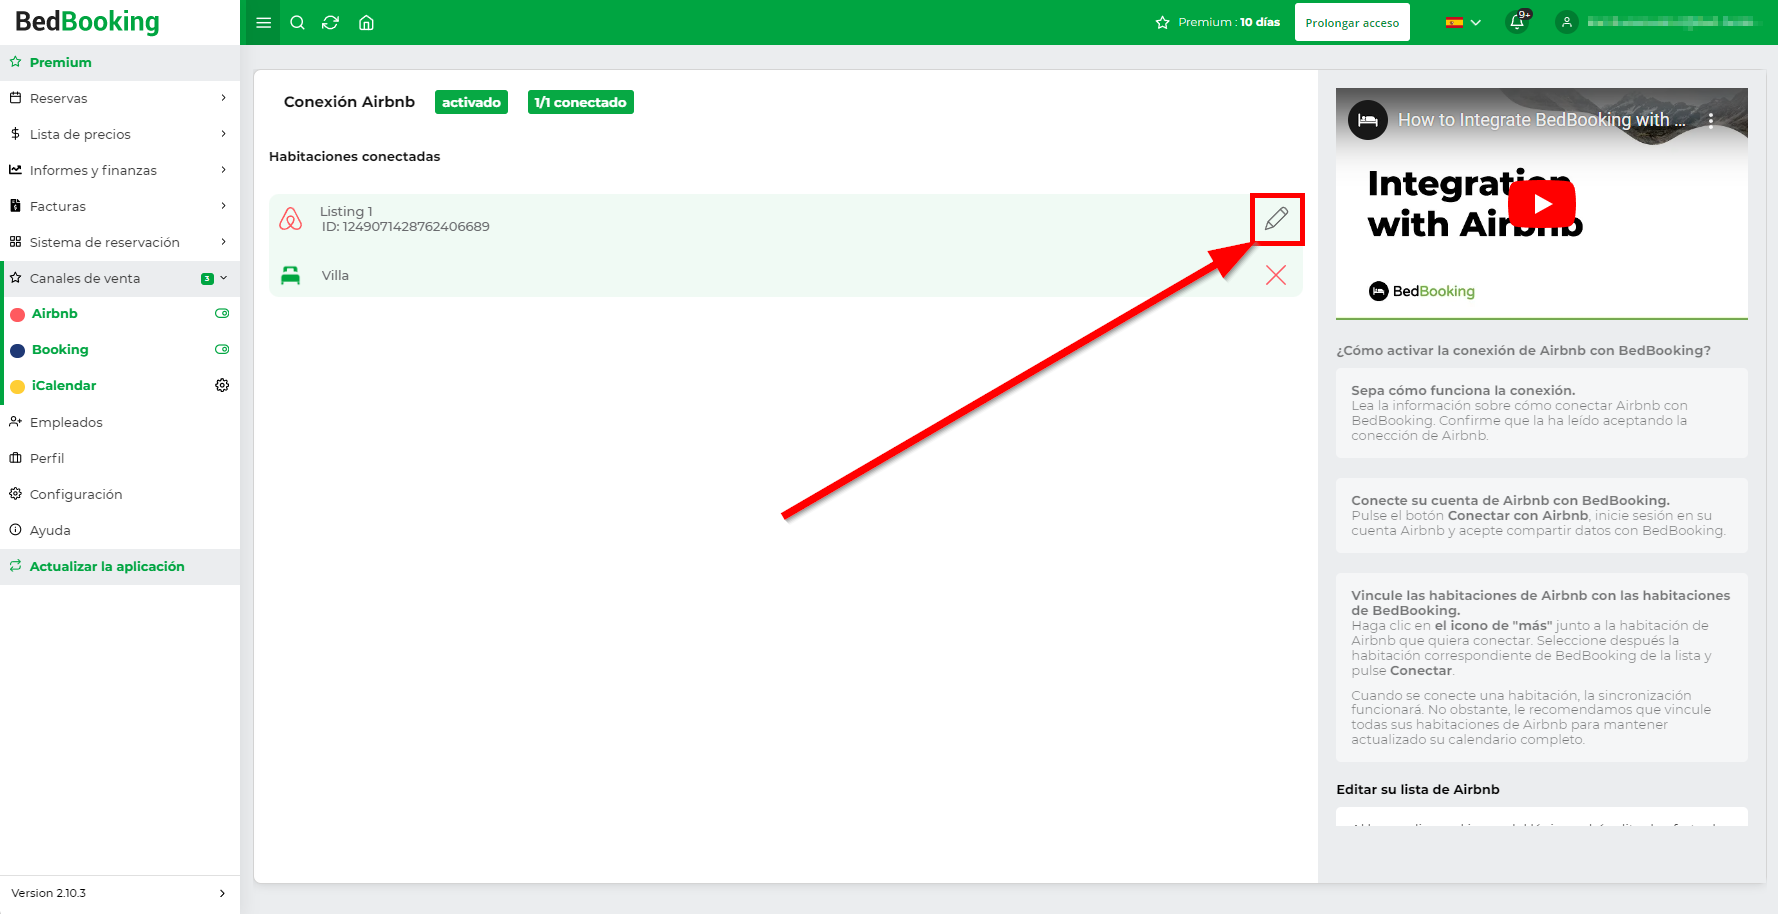Click Actualizar la aplicación
Viewport: 1778px width, 914px height.
click(120, 566)
